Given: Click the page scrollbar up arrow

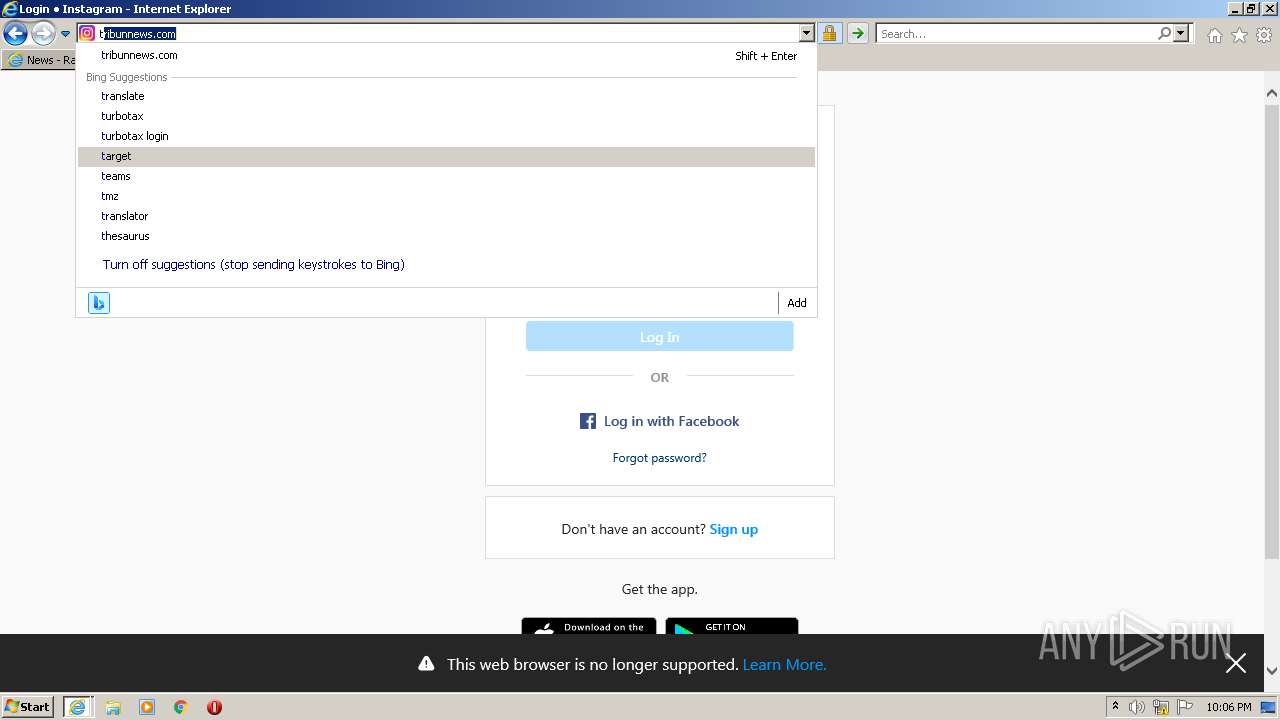Looking at the screenshot, I should (x=1271, y=93).
